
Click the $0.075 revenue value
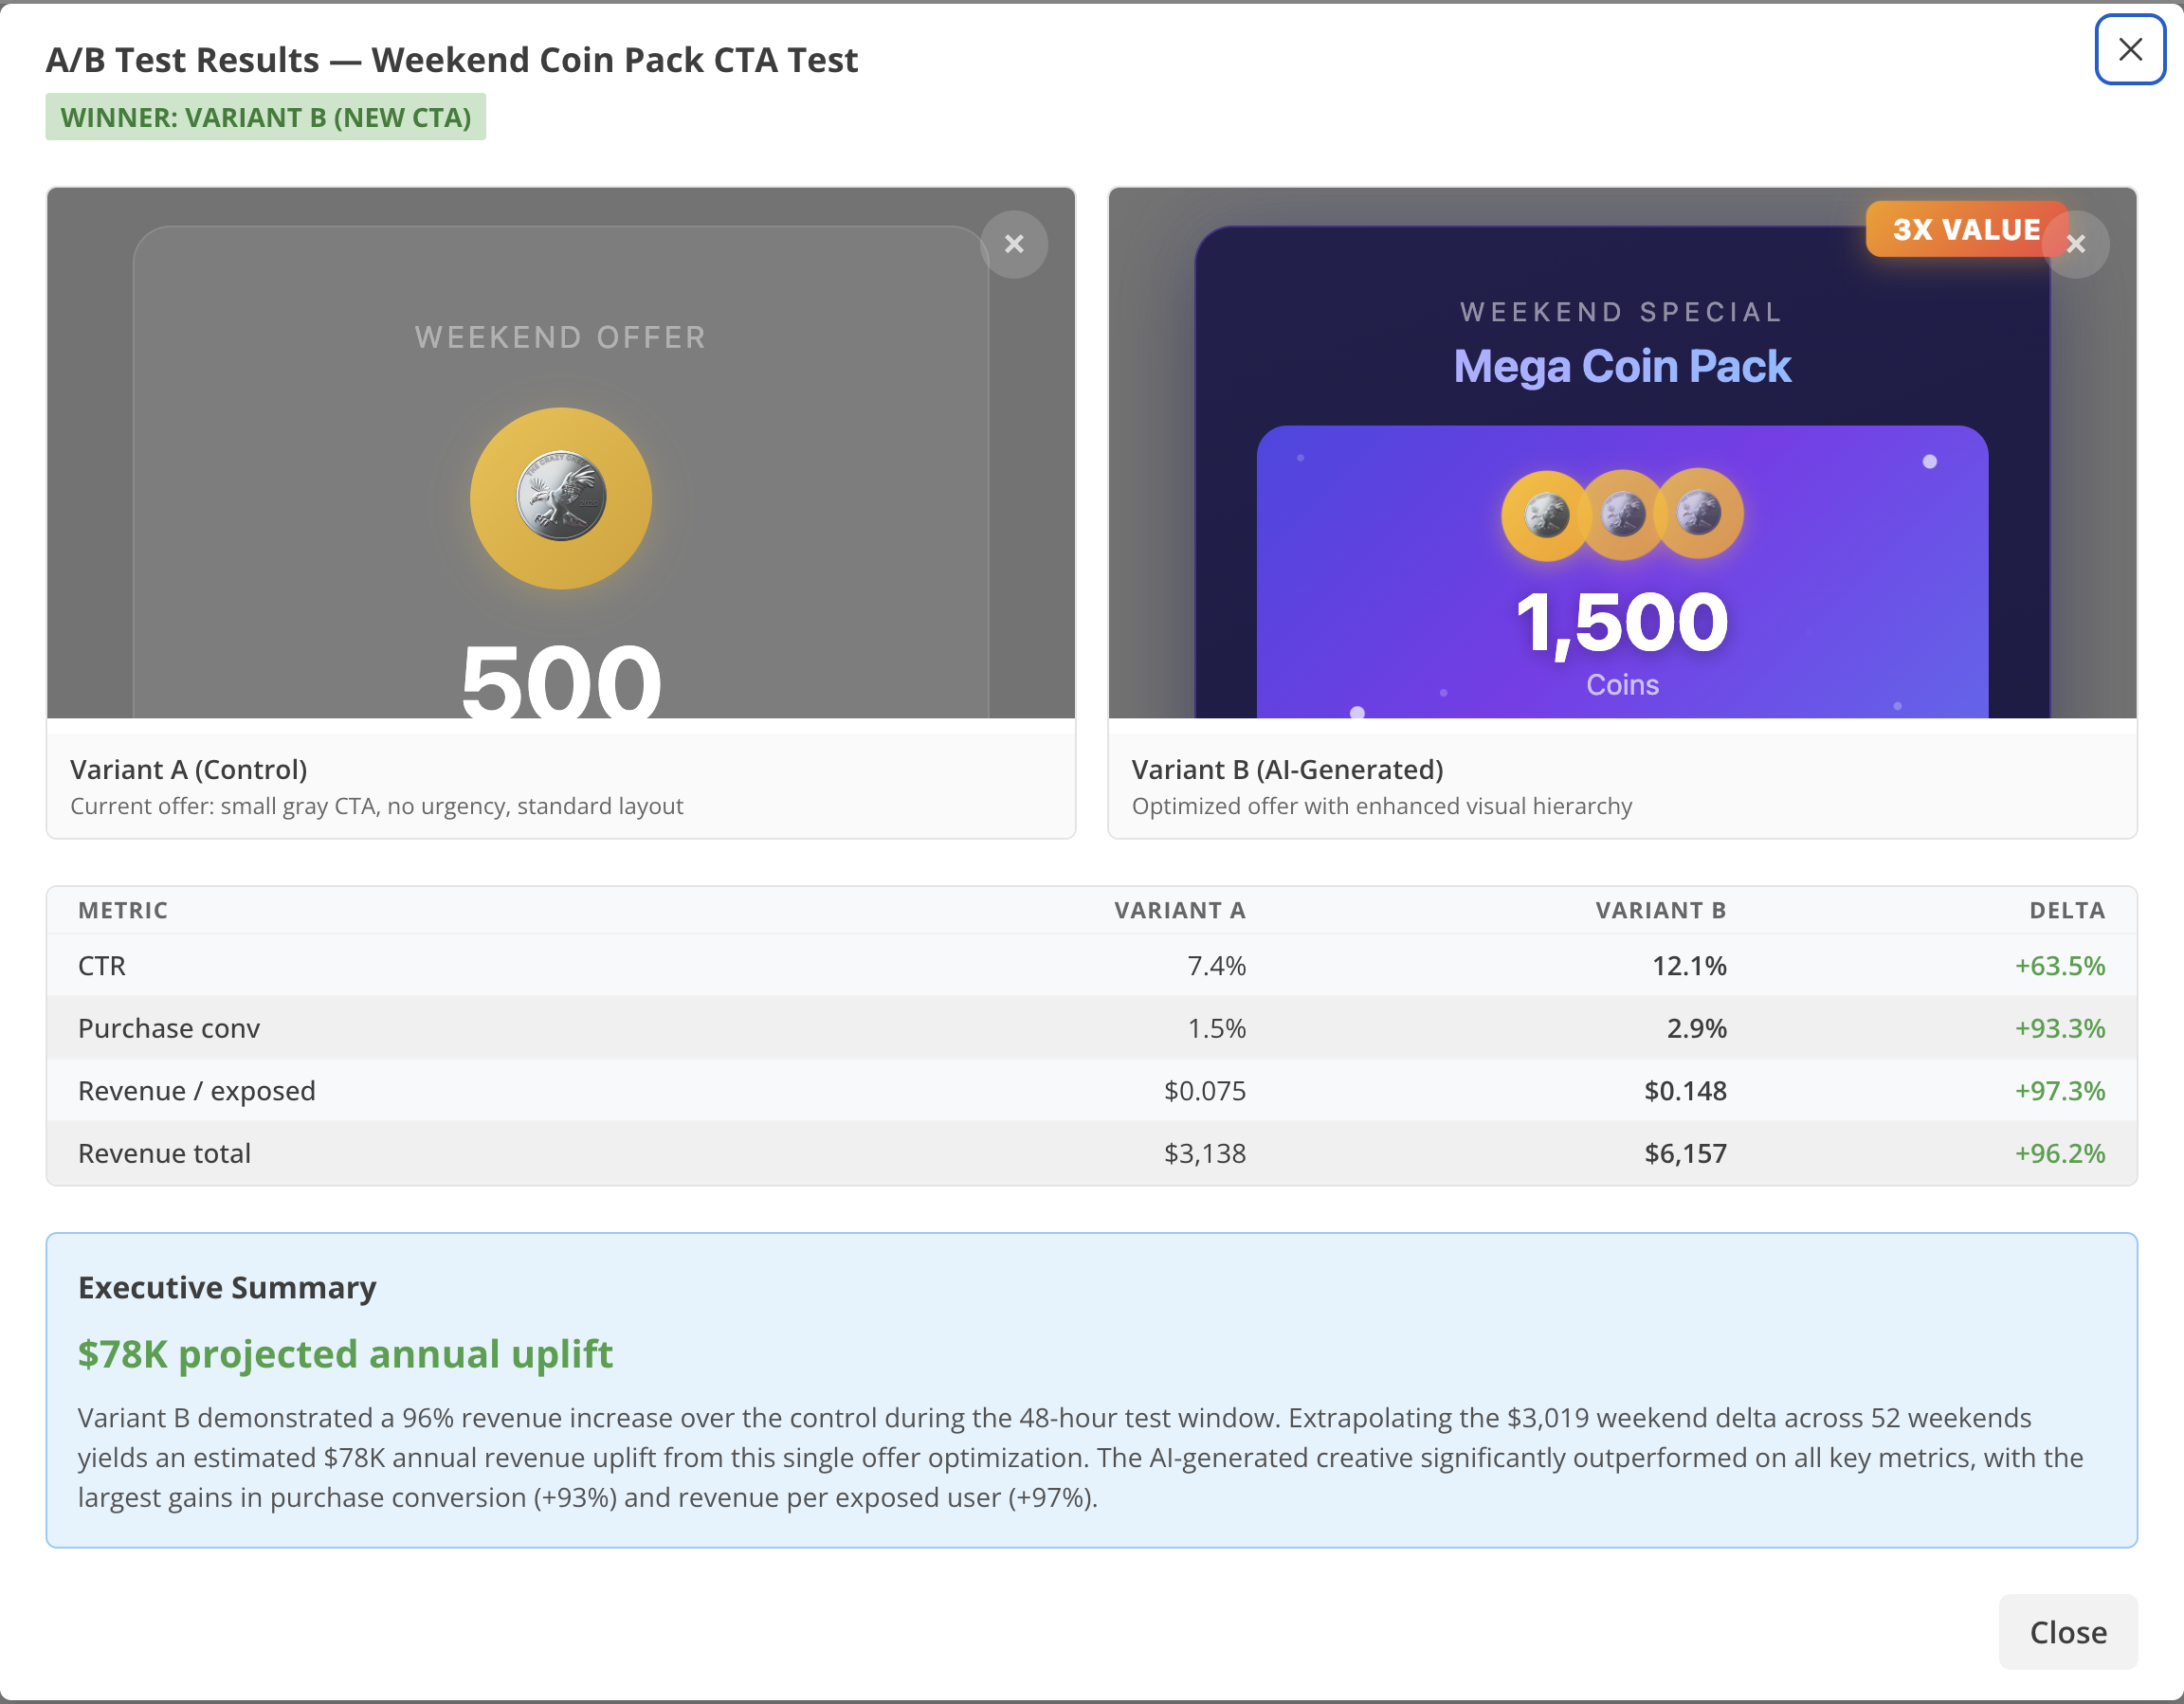pyautogui.click(x=1205, y=1090)
